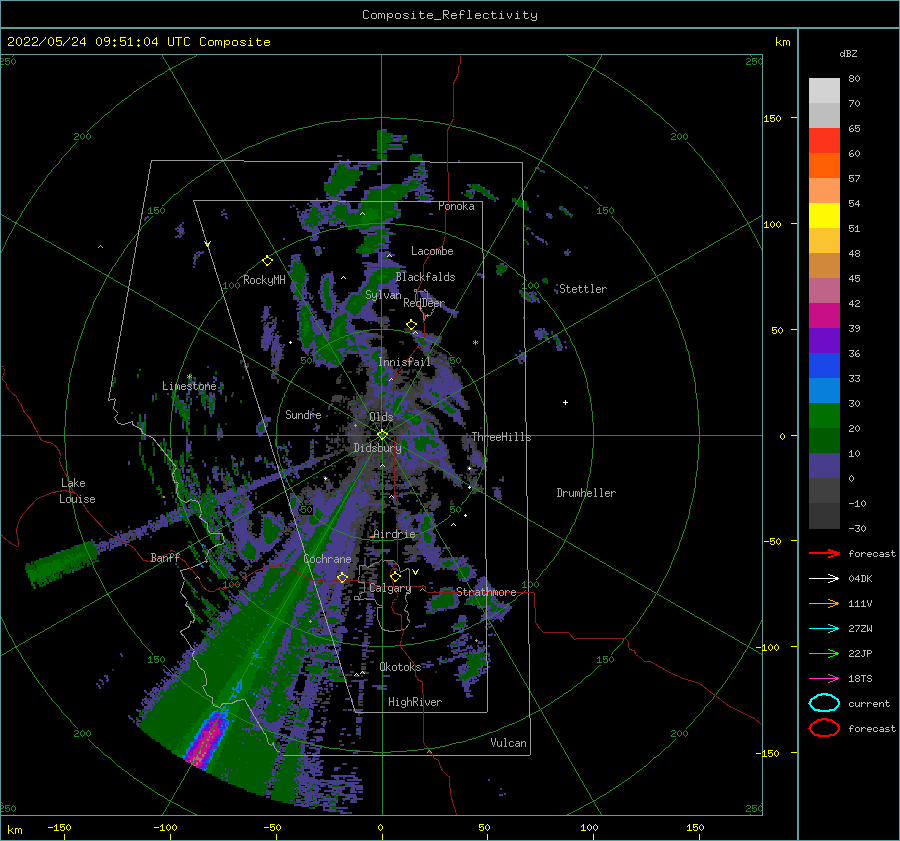Click the cyan current ellipse icon

[x=824, y=703]
